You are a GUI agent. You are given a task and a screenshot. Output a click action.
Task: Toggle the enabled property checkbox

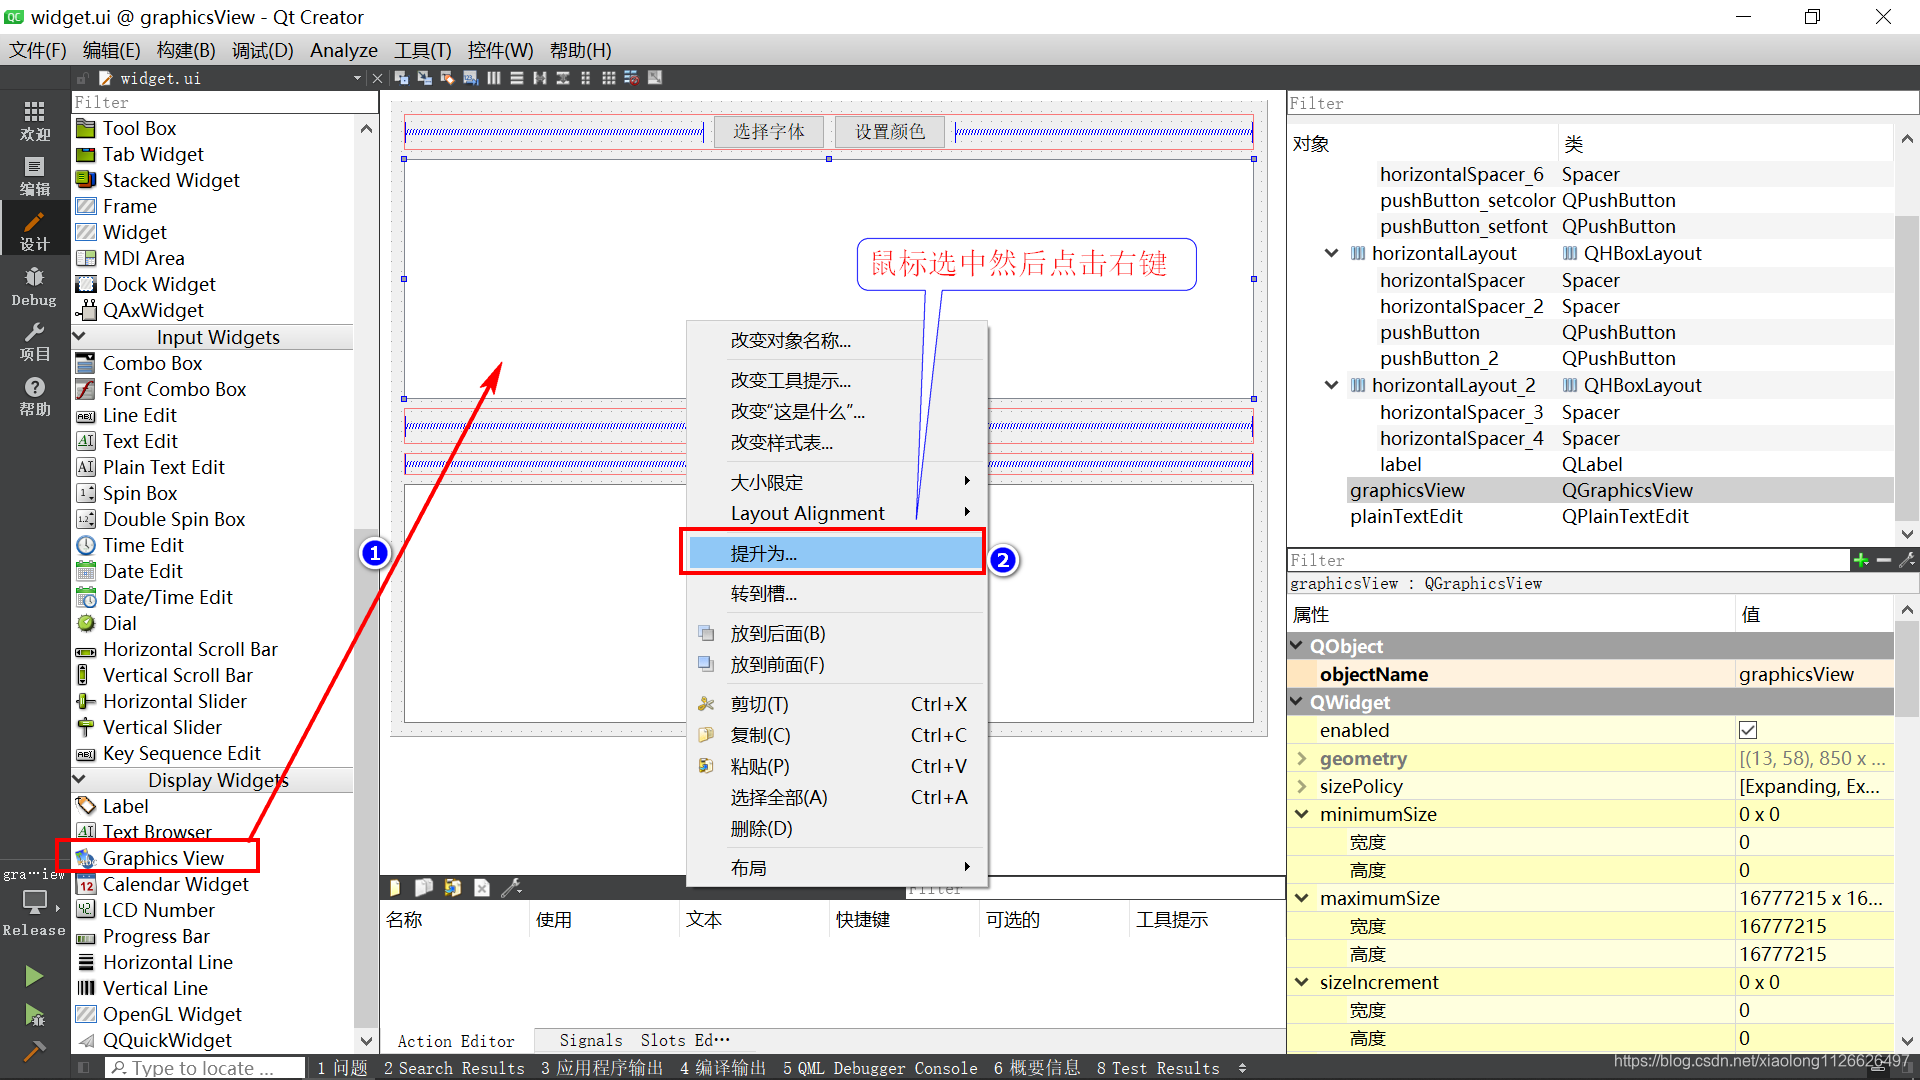(1748, 730)
